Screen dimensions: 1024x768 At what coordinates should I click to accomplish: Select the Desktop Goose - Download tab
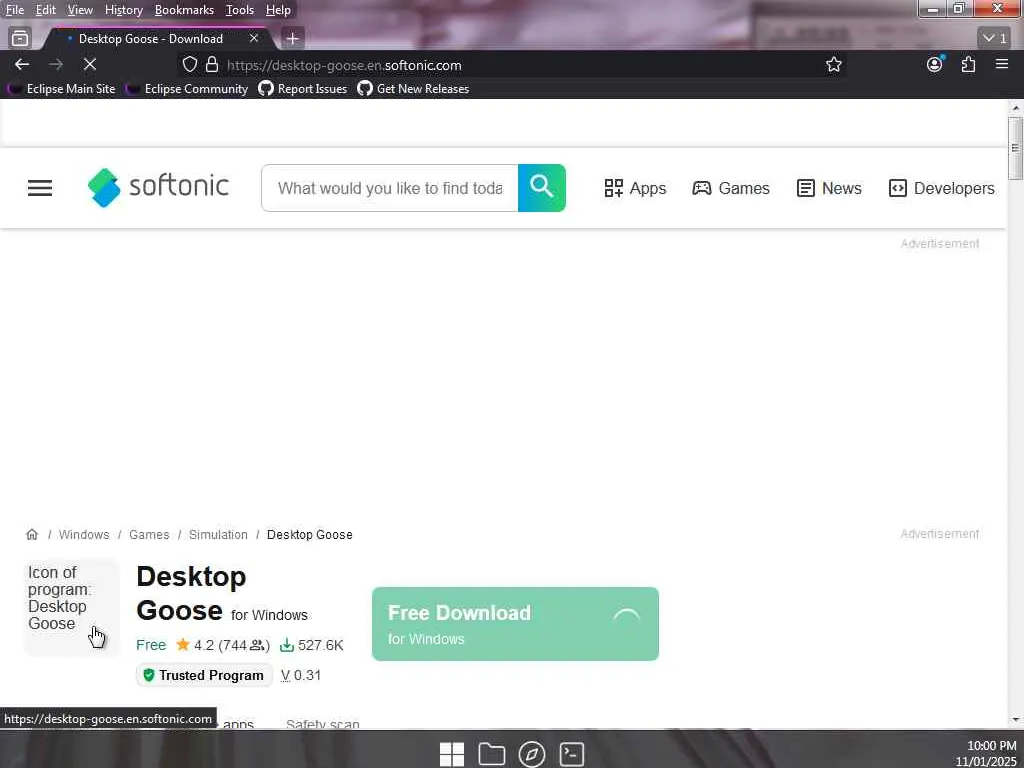pyautogui.click(x=151, y=39)
